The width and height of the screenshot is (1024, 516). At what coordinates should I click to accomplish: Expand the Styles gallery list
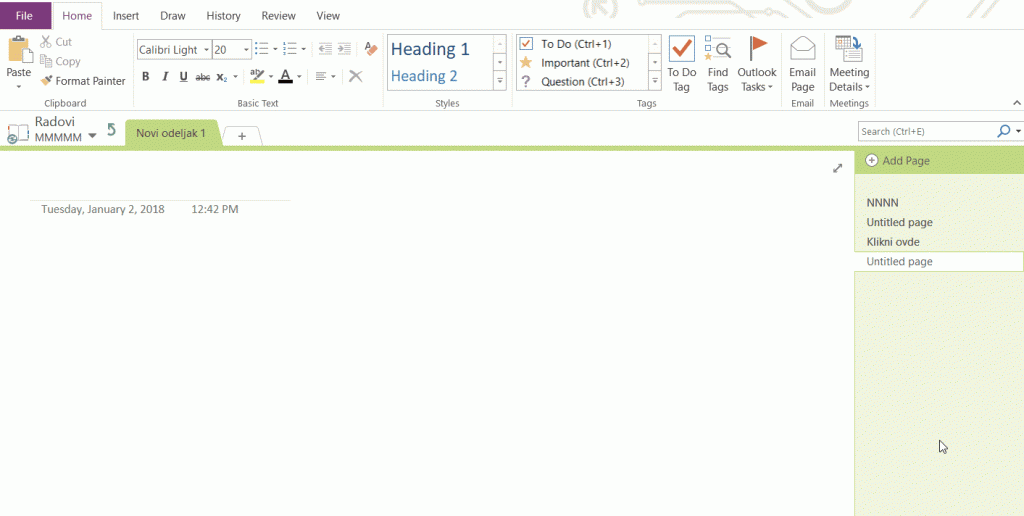pos(500,81)
